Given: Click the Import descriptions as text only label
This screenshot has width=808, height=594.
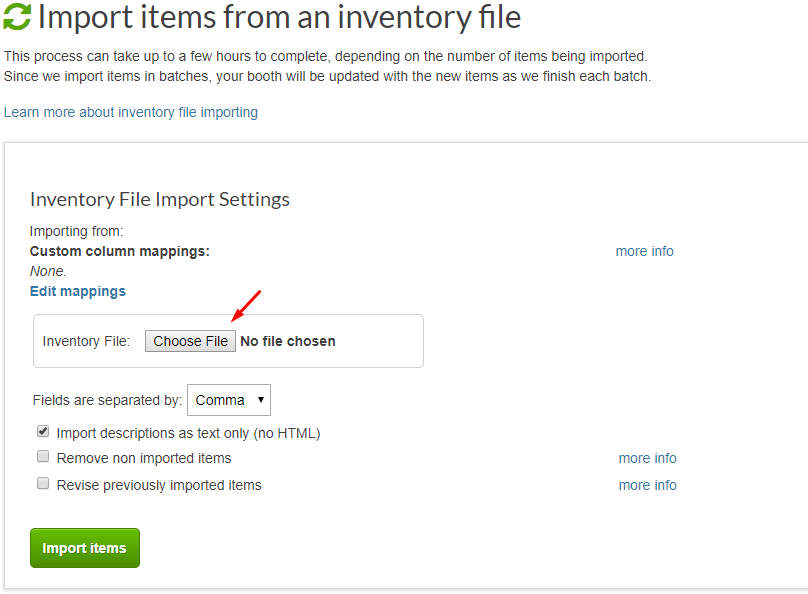Looking at the screenshot, I should (189, 434).
